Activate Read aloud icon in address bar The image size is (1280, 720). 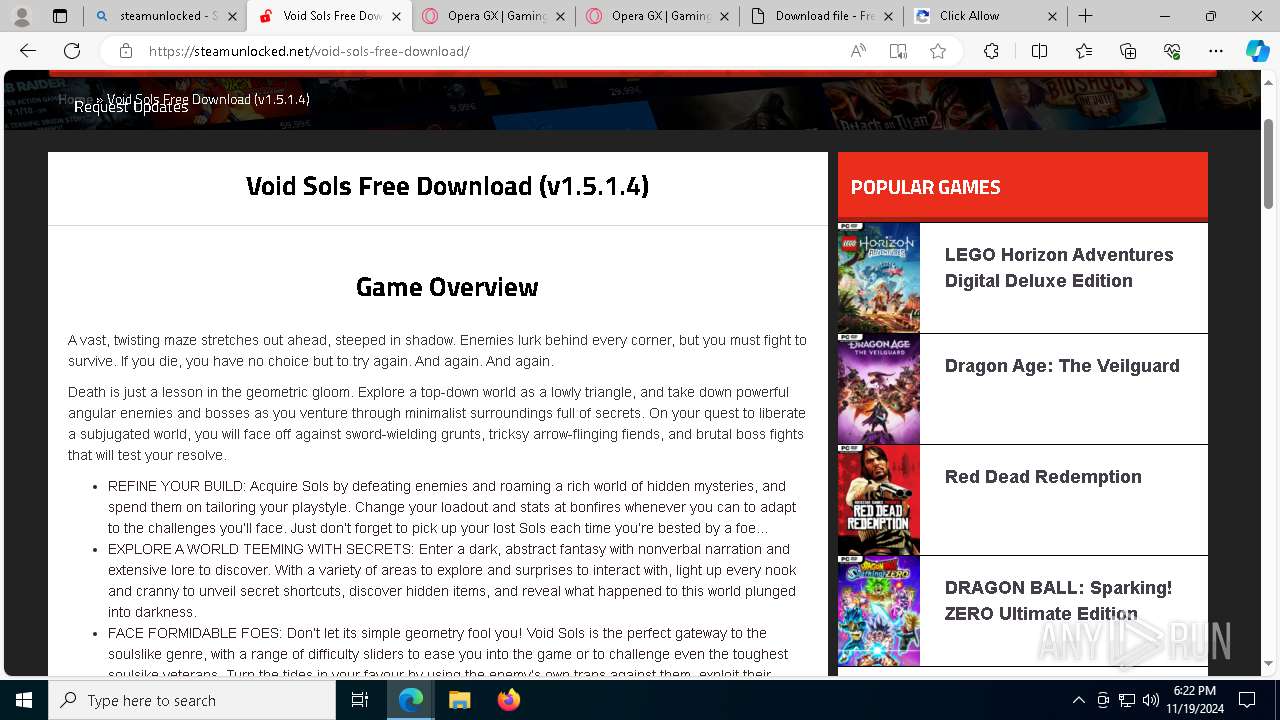click(858, 51)
